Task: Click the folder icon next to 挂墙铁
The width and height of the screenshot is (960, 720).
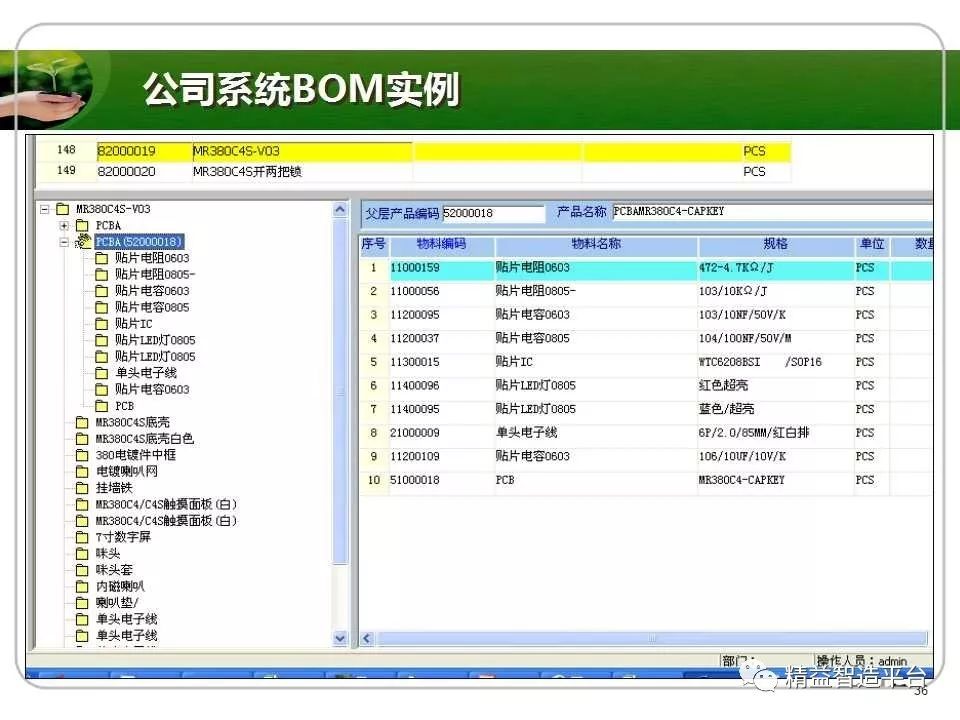Action: coord(82,488)
